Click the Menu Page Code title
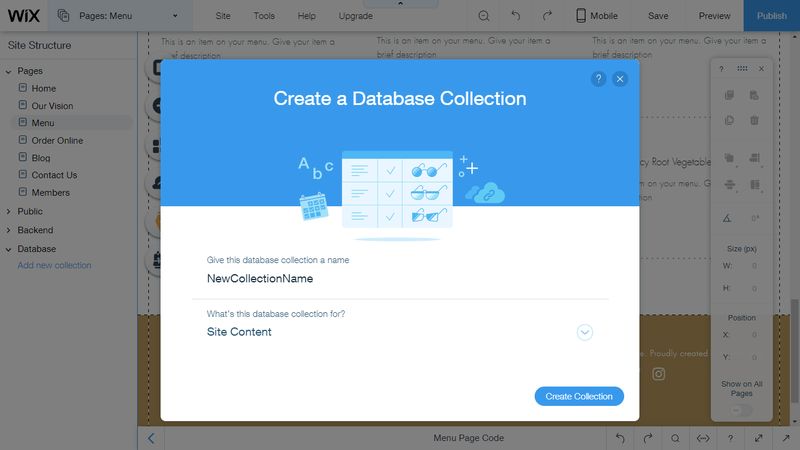 click(x=468, y=438)
